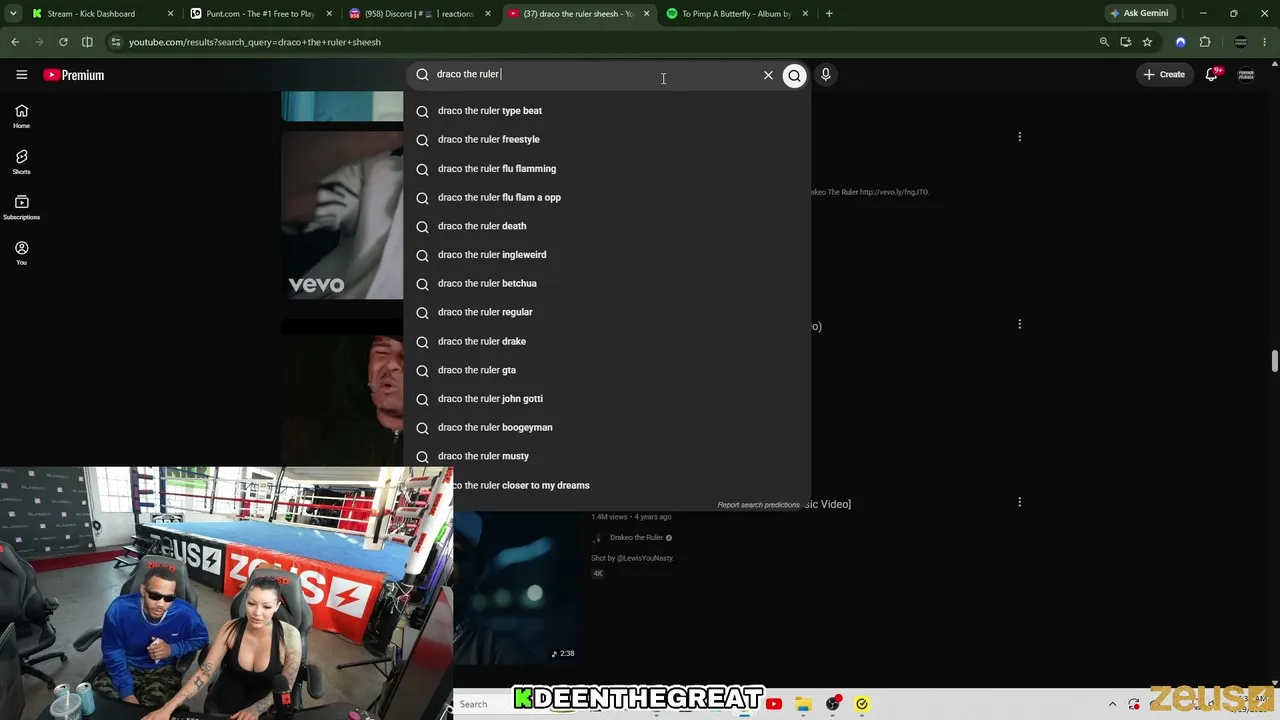1280x720 pixels.
Task: Open options for the Vevo video result
Action: [1019, 137]
